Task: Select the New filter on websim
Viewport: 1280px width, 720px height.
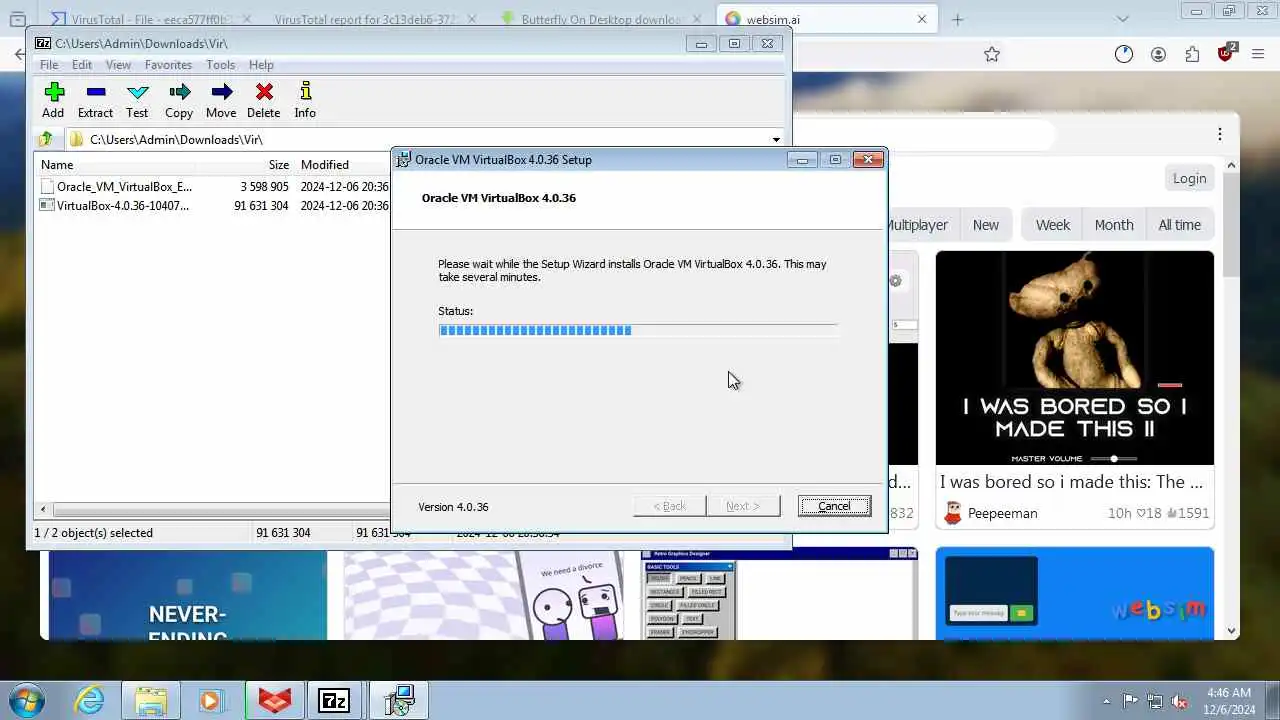Action: click(x=986, y=225)
